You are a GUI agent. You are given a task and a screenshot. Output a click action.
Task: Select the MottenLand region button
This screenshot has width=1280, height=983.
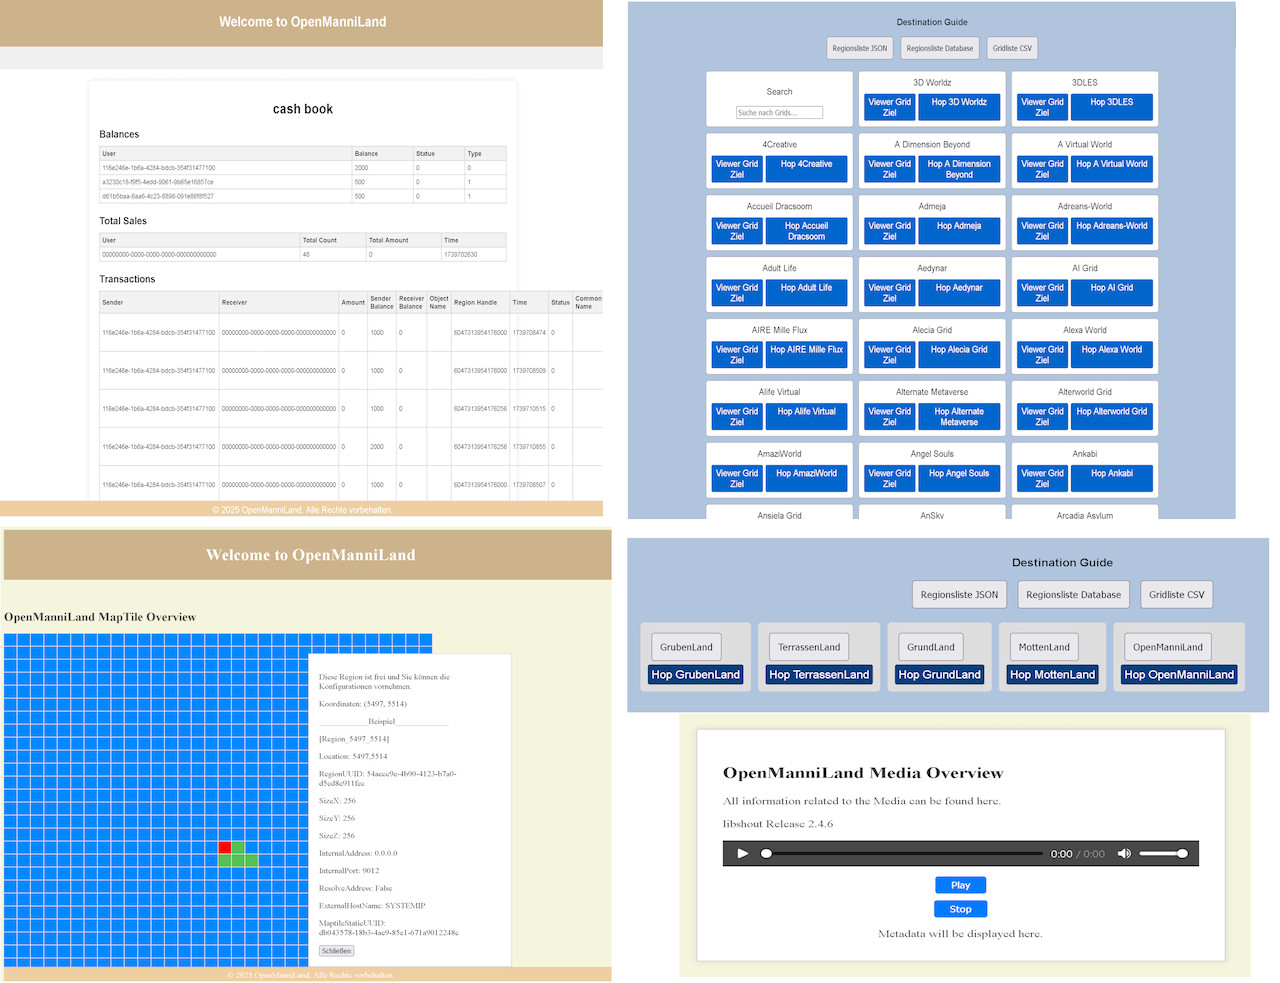[x=1044, y=647]
